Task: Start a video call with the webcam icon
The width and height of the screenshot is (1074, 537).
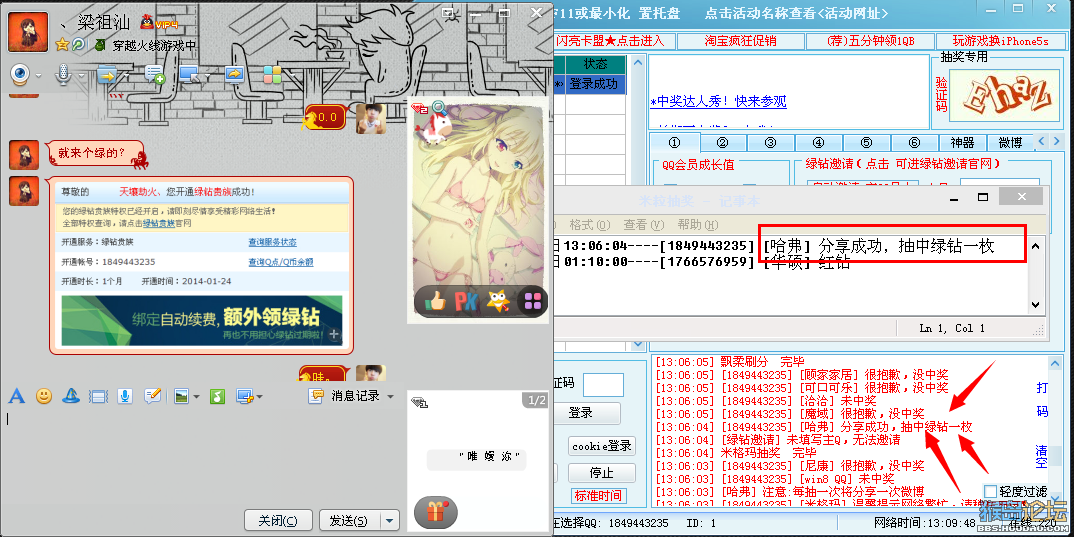Action: click(20, 74)
